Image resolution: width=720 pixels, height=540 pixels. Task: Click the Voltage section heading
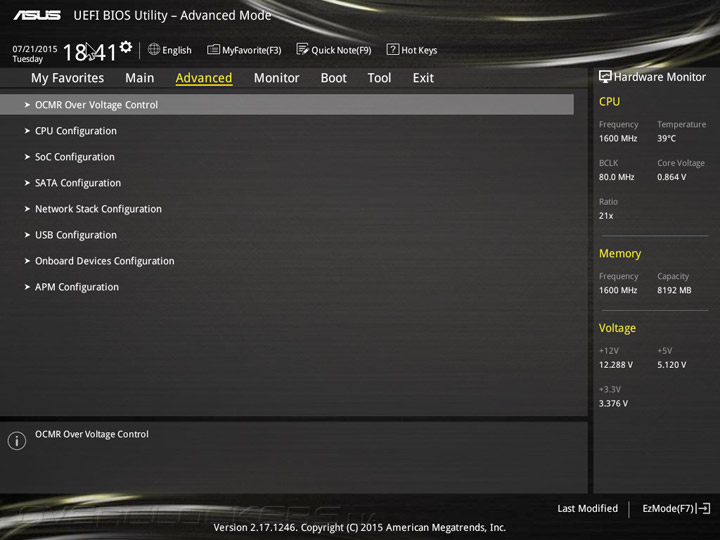coord(617,328)
